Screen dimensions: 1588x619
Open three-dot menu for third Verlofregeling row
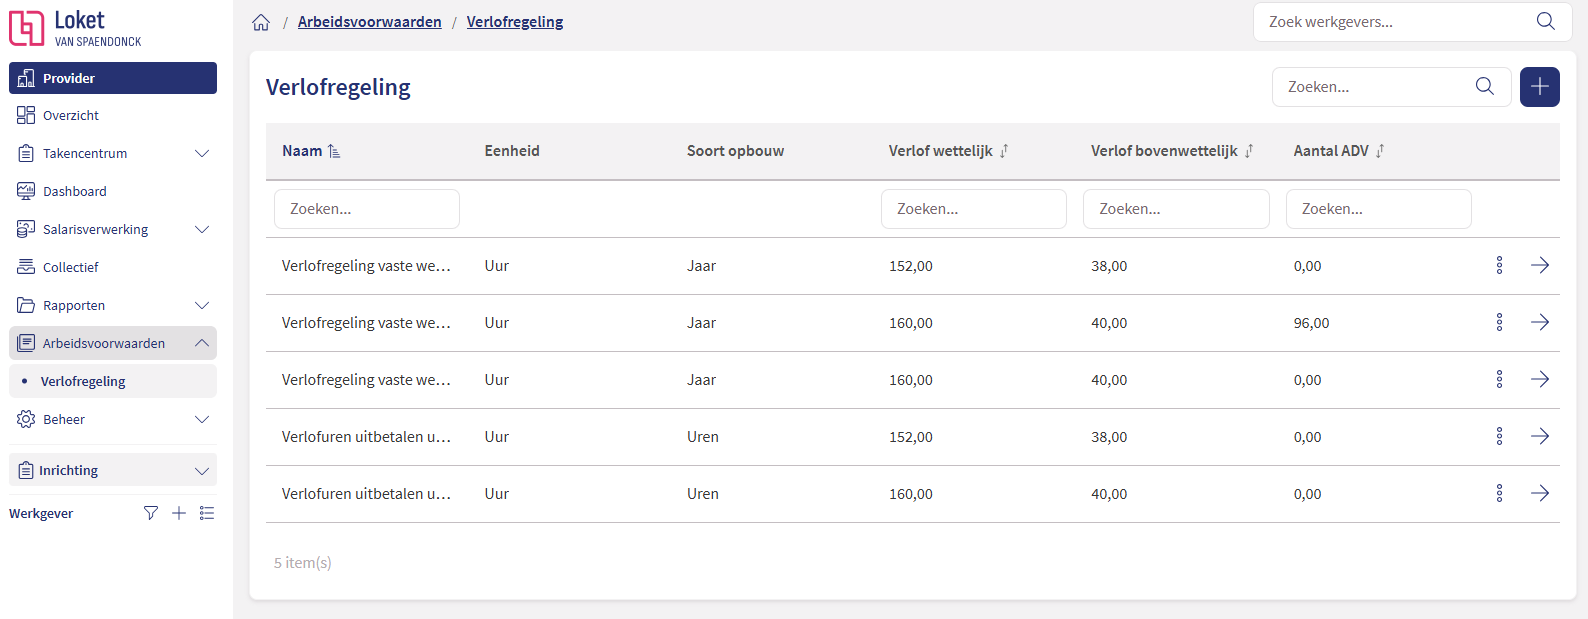(x=1499, y=379)
